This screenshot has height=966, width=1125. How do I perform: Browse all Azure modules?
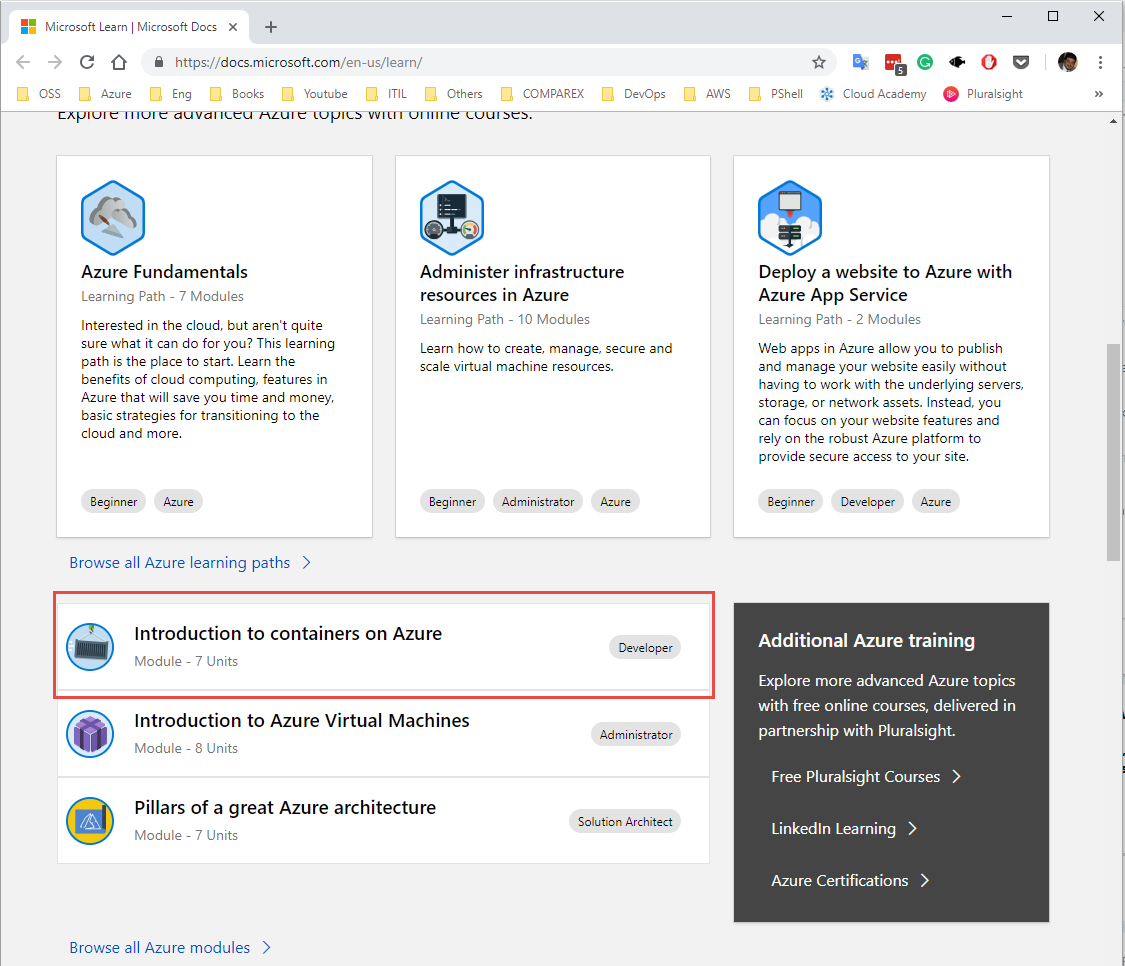pyautogui.click(x=170, y=947)
